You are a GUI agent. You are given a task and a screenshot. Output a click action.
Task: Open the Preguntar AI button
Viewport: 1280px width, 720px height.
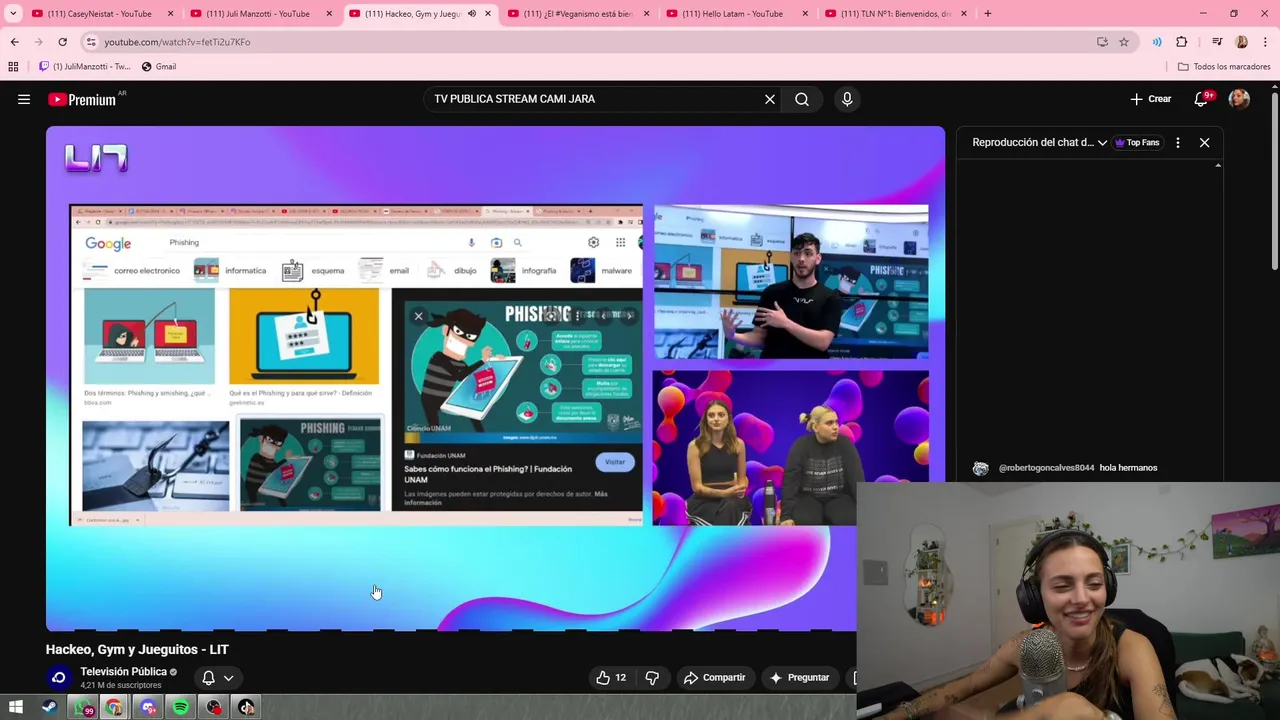tap(799, 678)
